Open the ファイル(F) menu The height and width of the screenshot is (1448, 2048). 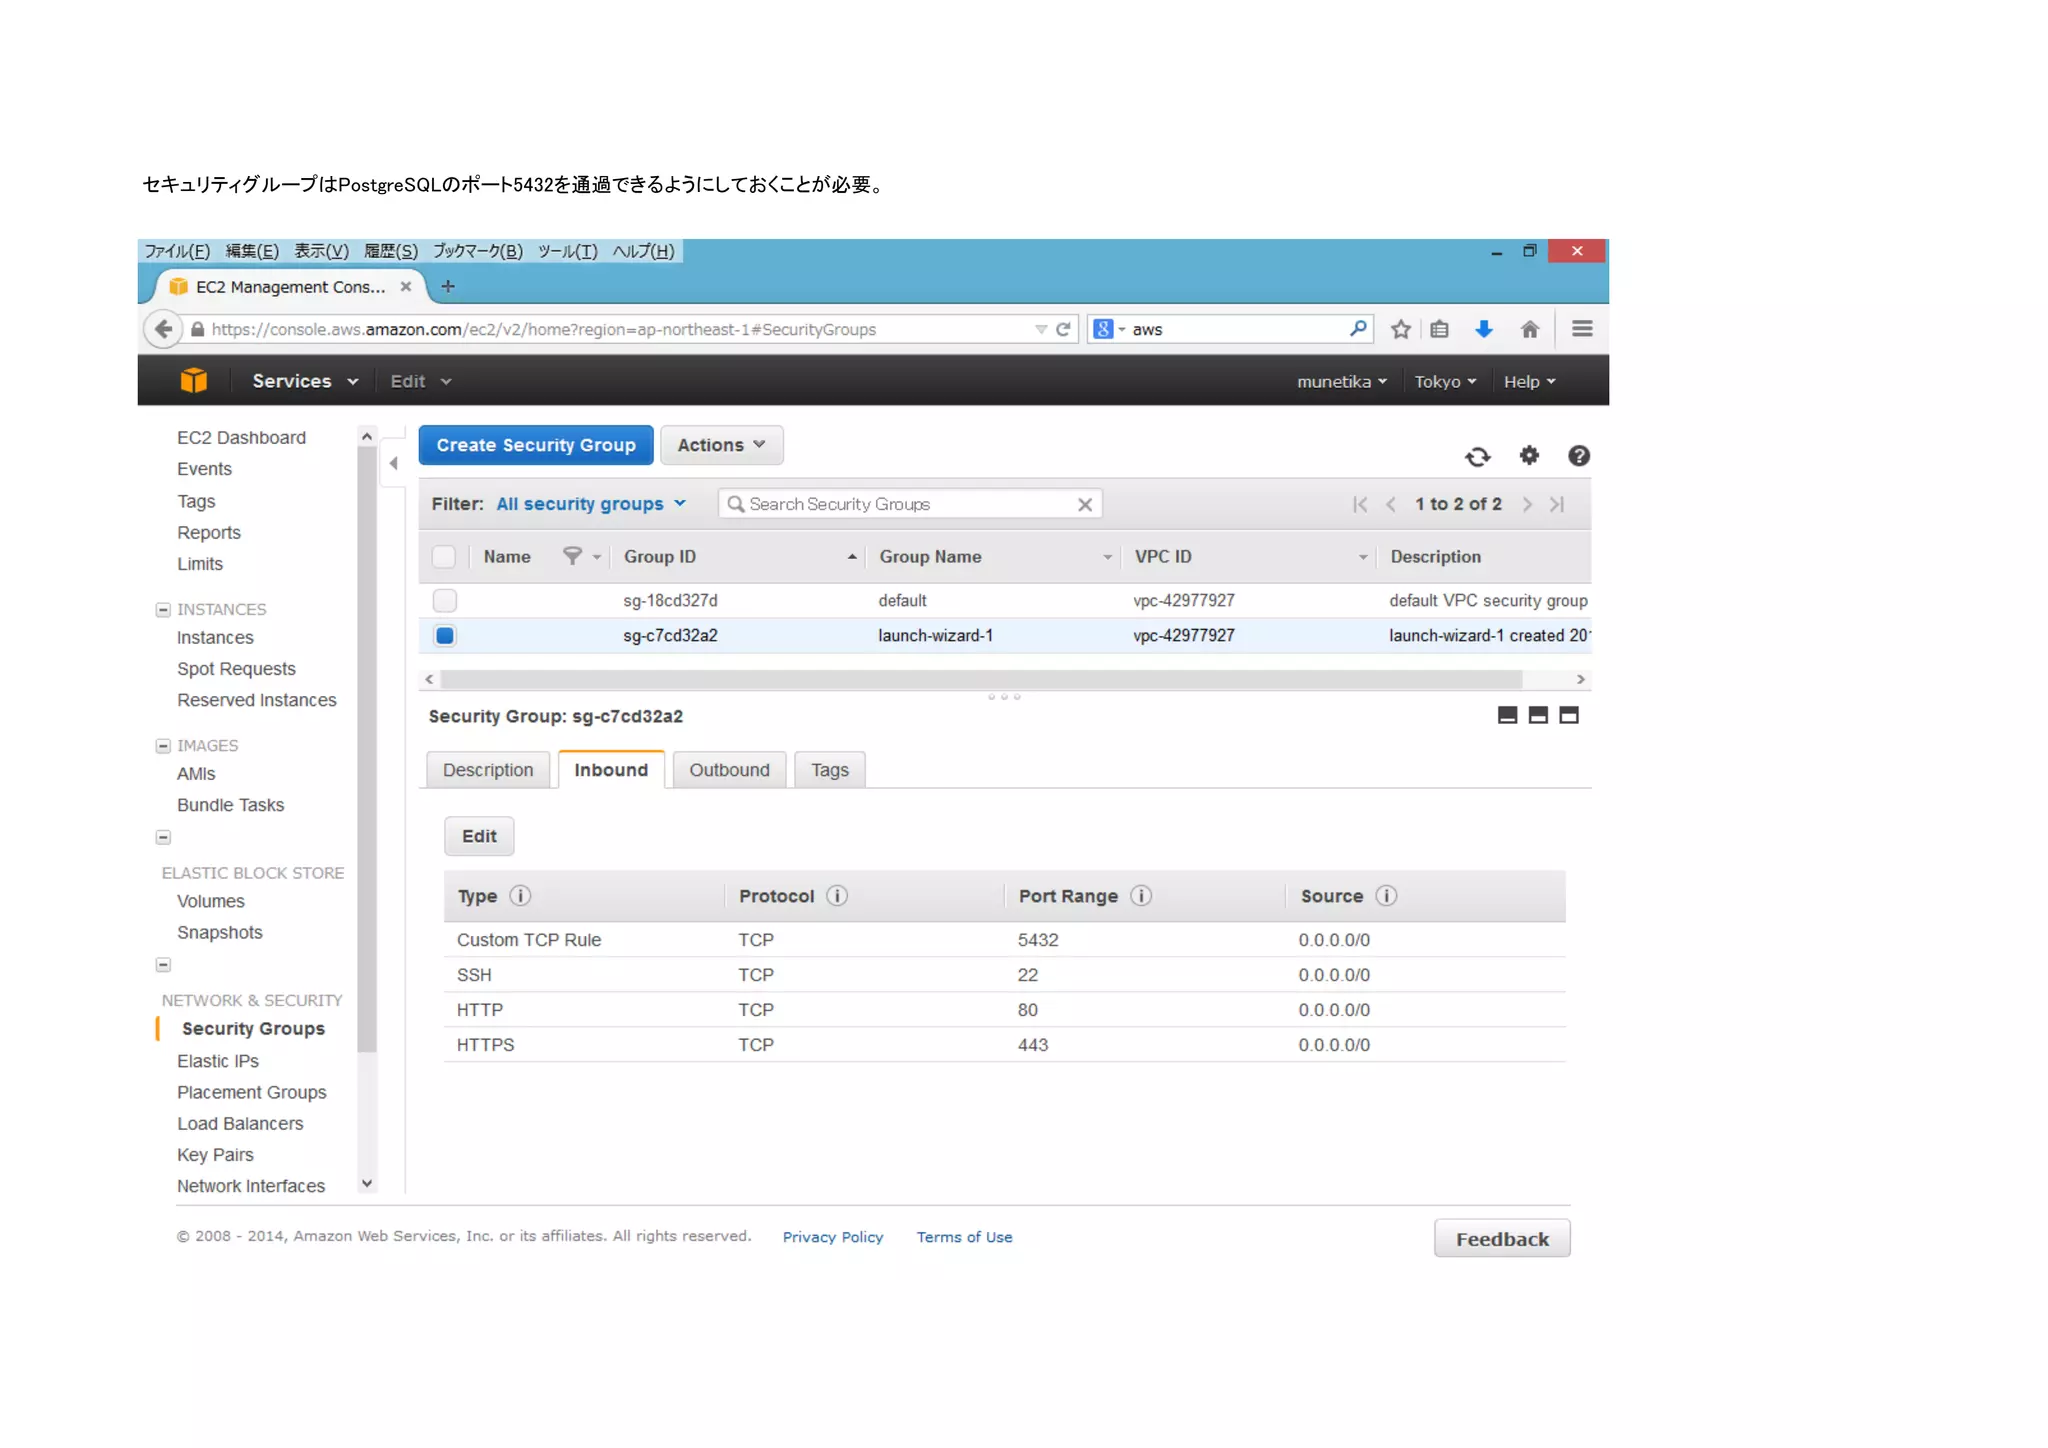click(x=177, y=251)
